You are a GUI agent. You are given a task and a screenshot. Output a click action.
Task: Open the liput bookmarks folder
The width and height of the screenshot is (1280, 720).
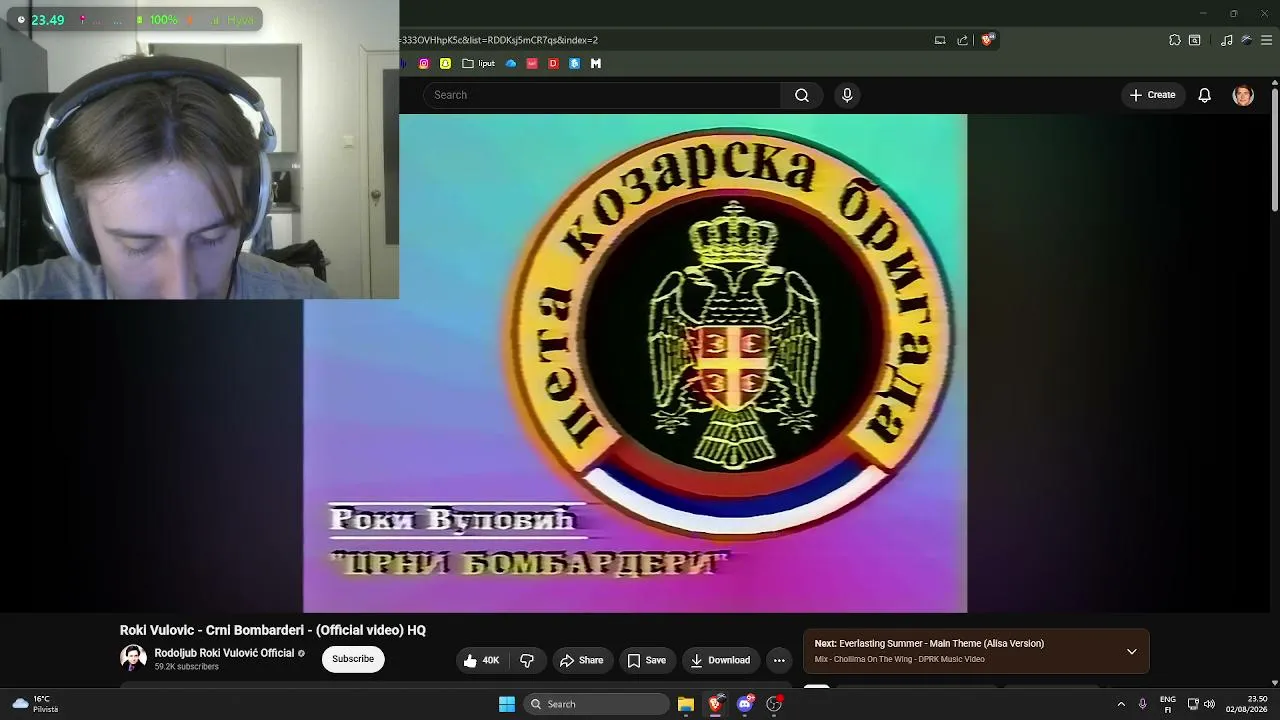pyautogui.click(x=478, y=63)
